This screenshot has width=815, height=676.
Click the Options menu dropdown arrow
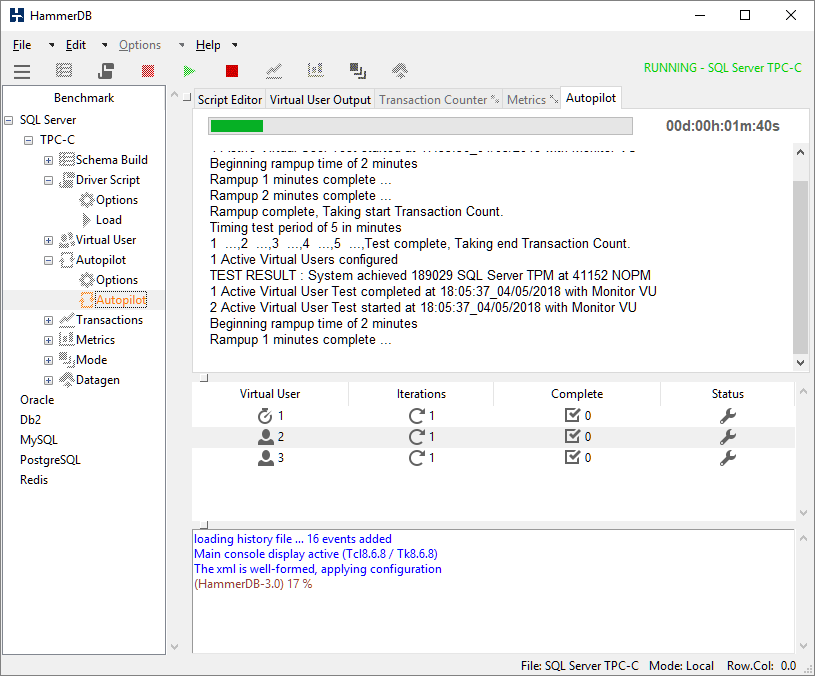pyautogui.click(x=181, y=45)
